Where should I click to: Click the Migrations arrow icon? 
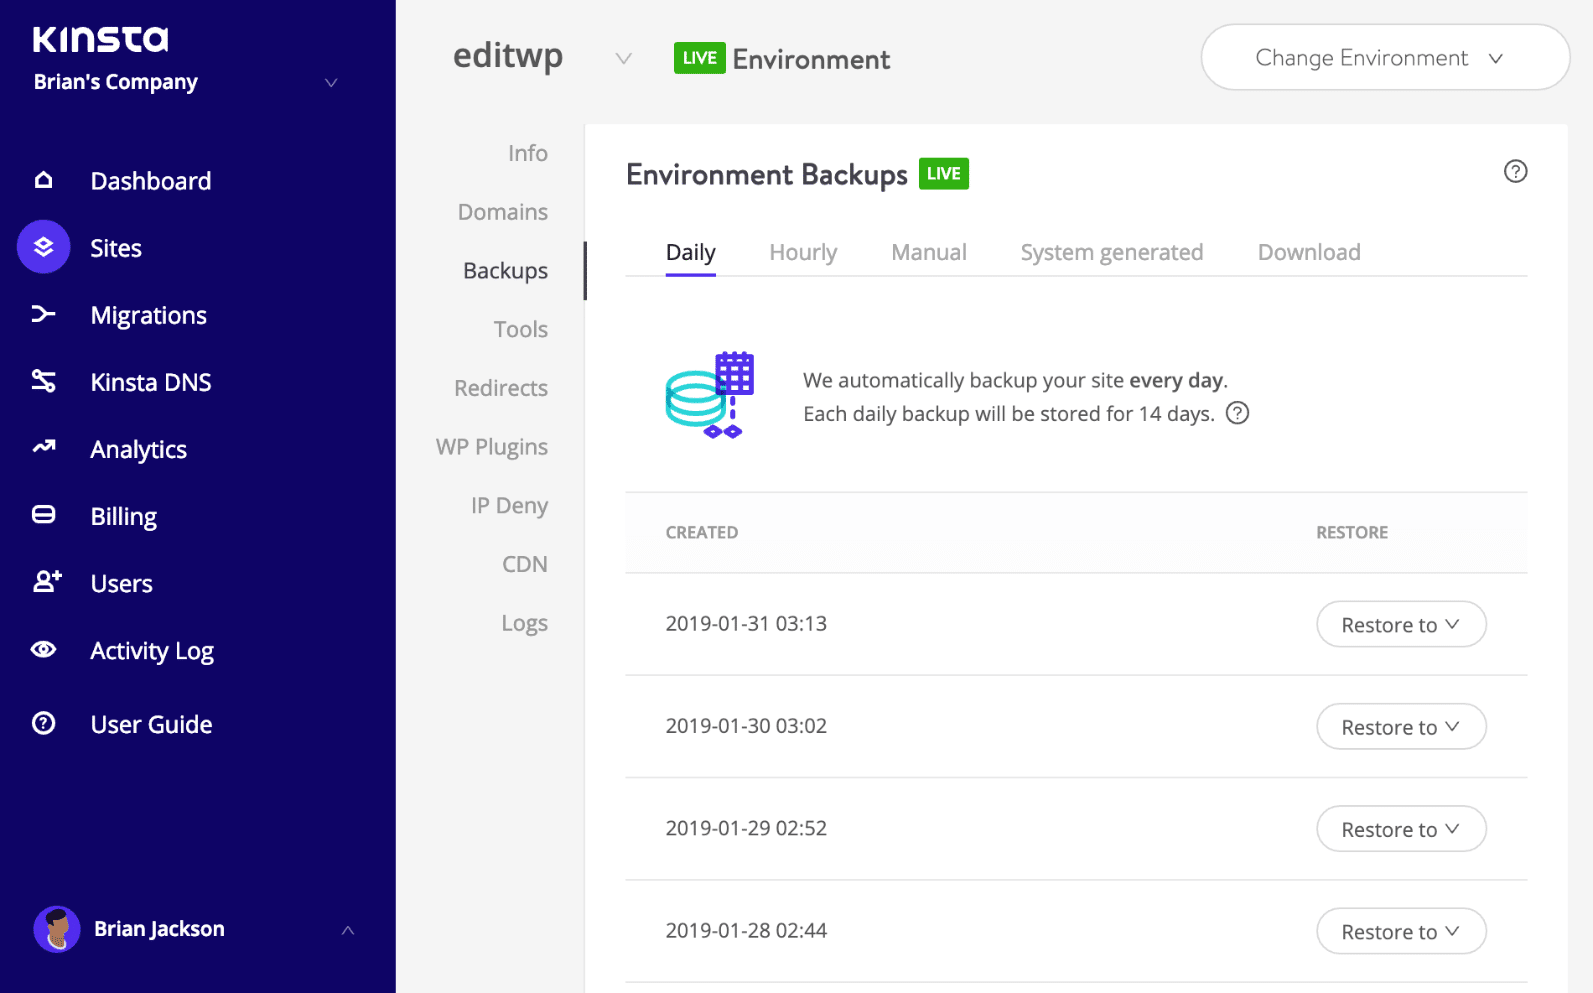click(x=44, y=314)
